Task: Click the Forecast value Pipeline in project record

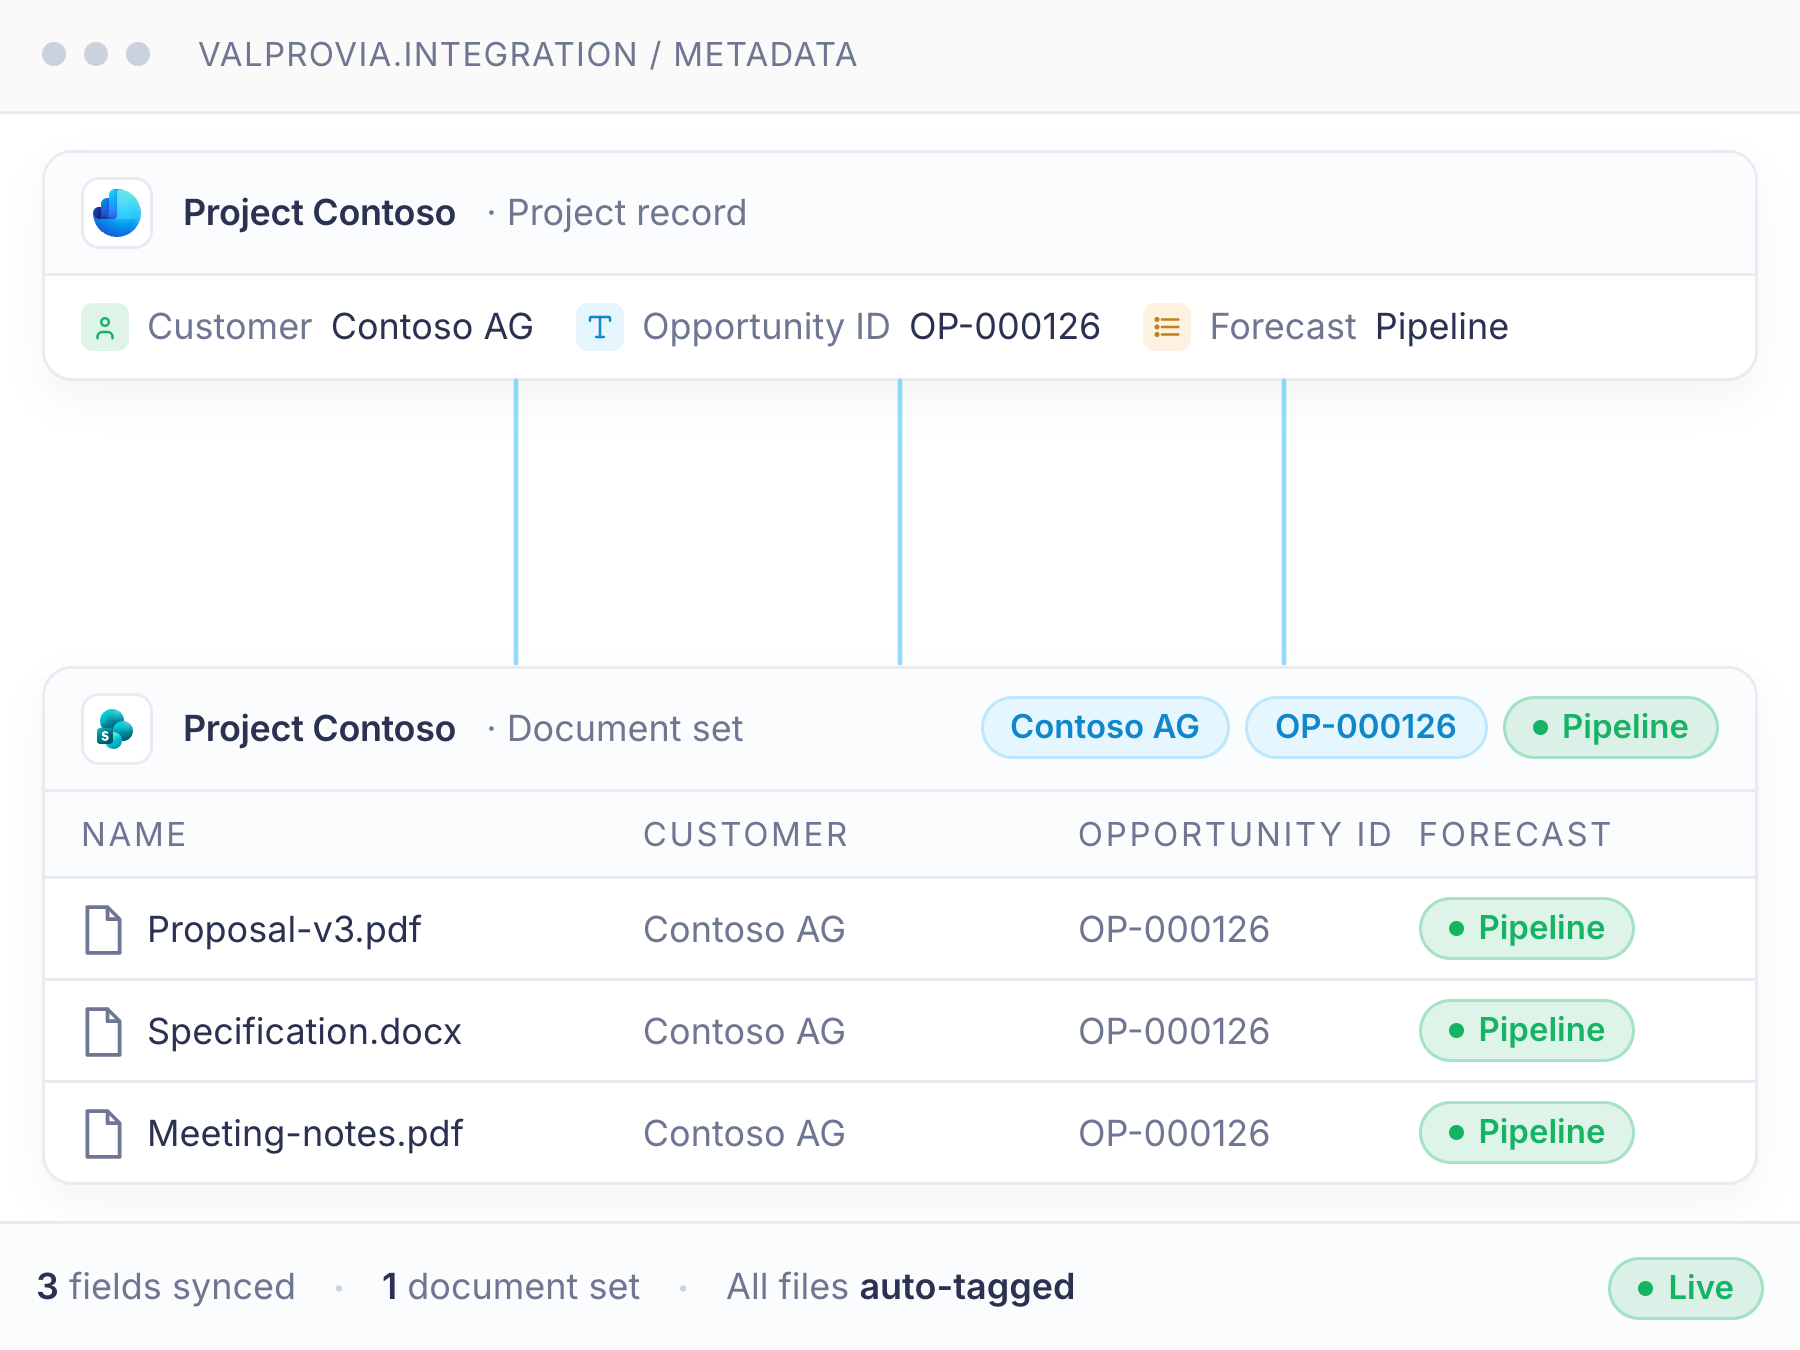Action: click(x=1442, y=327)
